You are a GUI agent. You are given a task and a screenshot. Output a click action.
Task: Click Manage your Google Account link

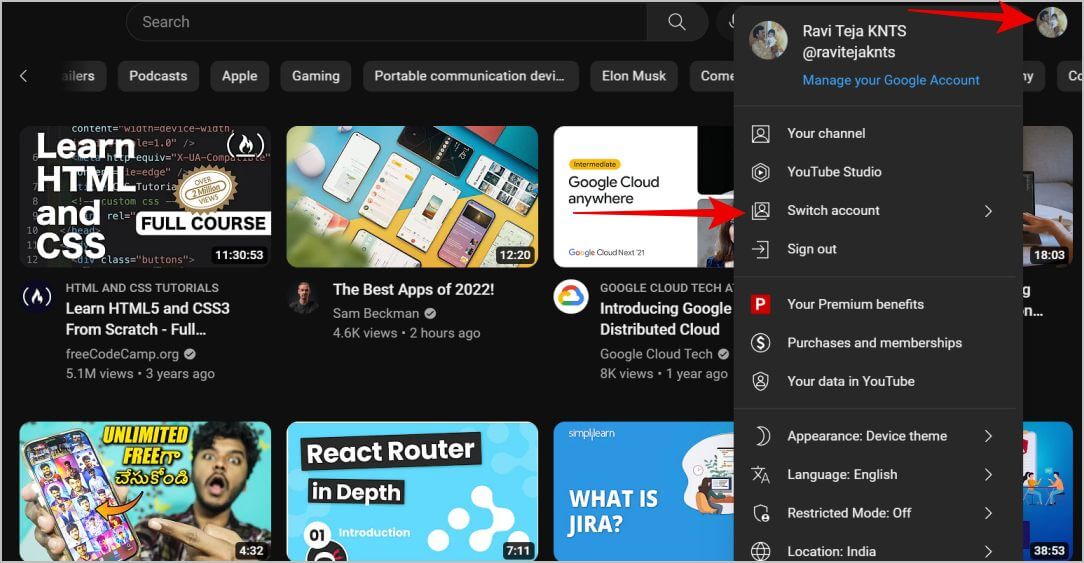click(890, 80)
